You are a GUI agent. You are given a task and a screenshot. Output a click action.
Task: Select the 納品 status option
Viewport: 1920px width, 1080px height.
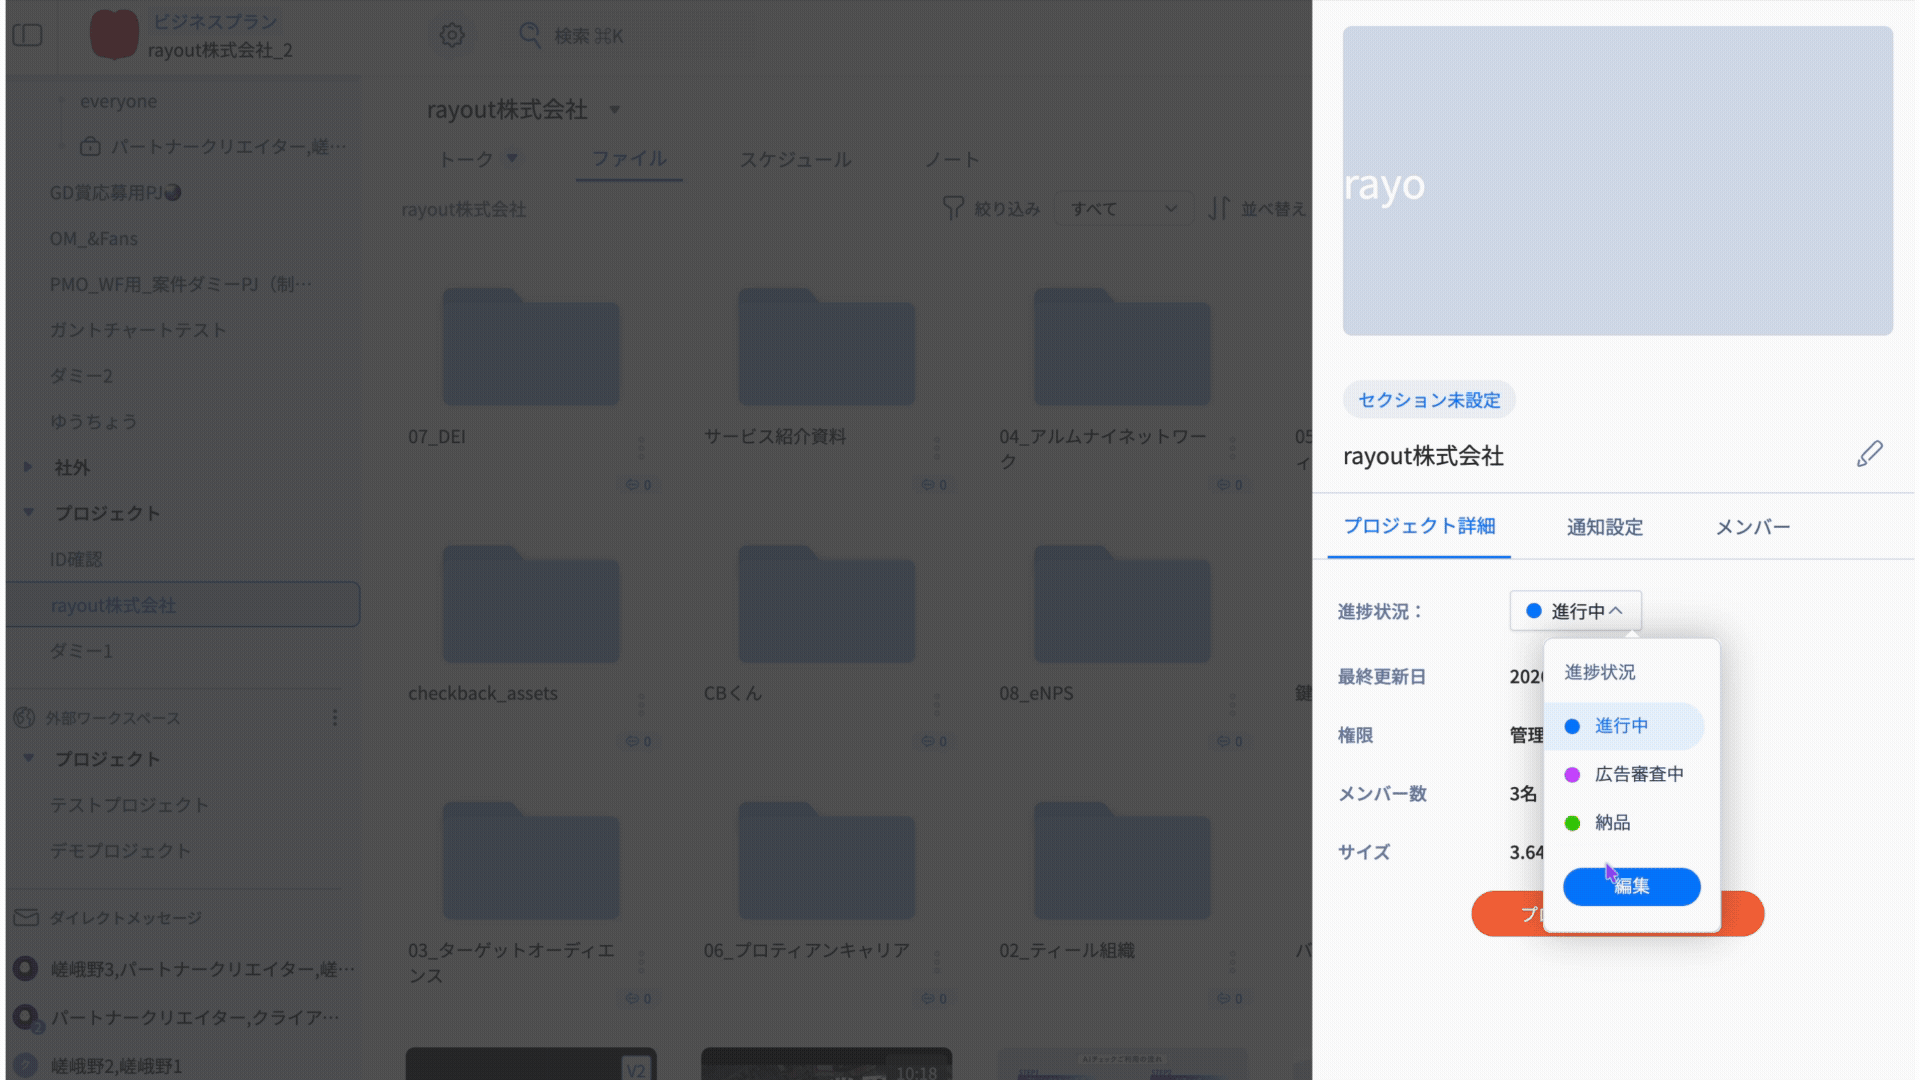click(1612, 822)
